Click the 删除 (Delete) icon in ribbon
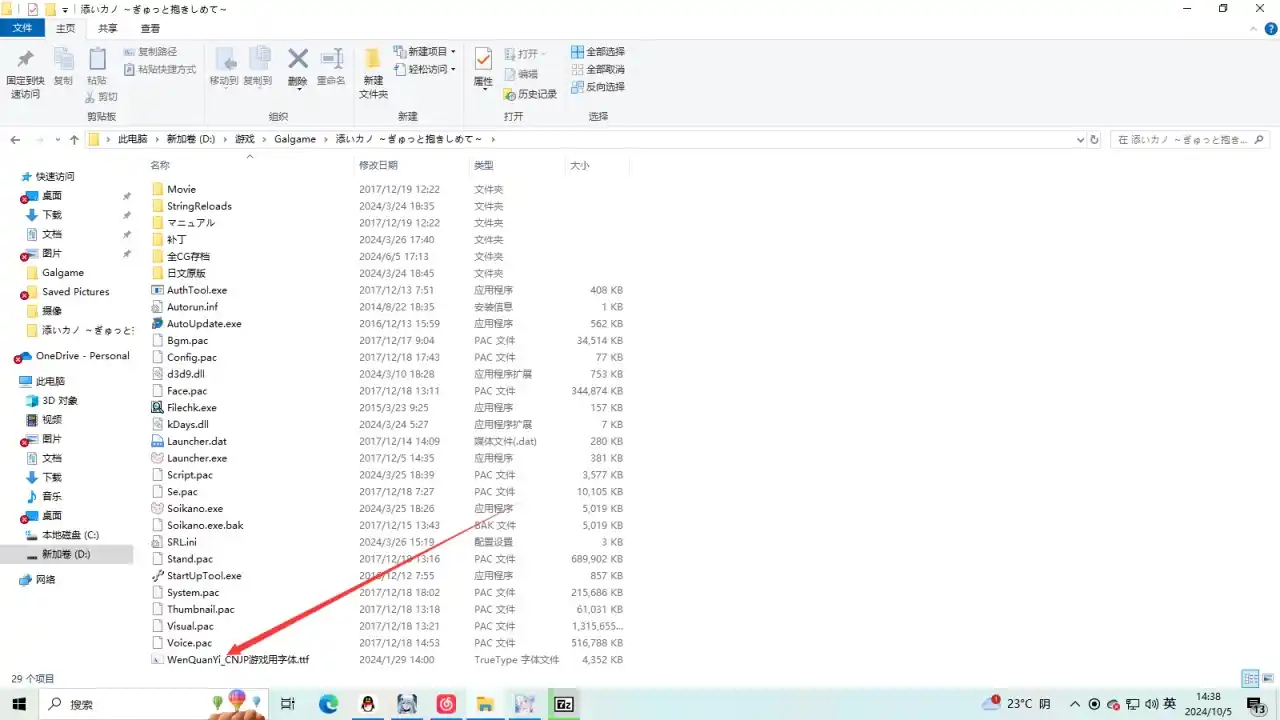The image size is (1280, 720). pyautogui.click(x=297, y=67)
